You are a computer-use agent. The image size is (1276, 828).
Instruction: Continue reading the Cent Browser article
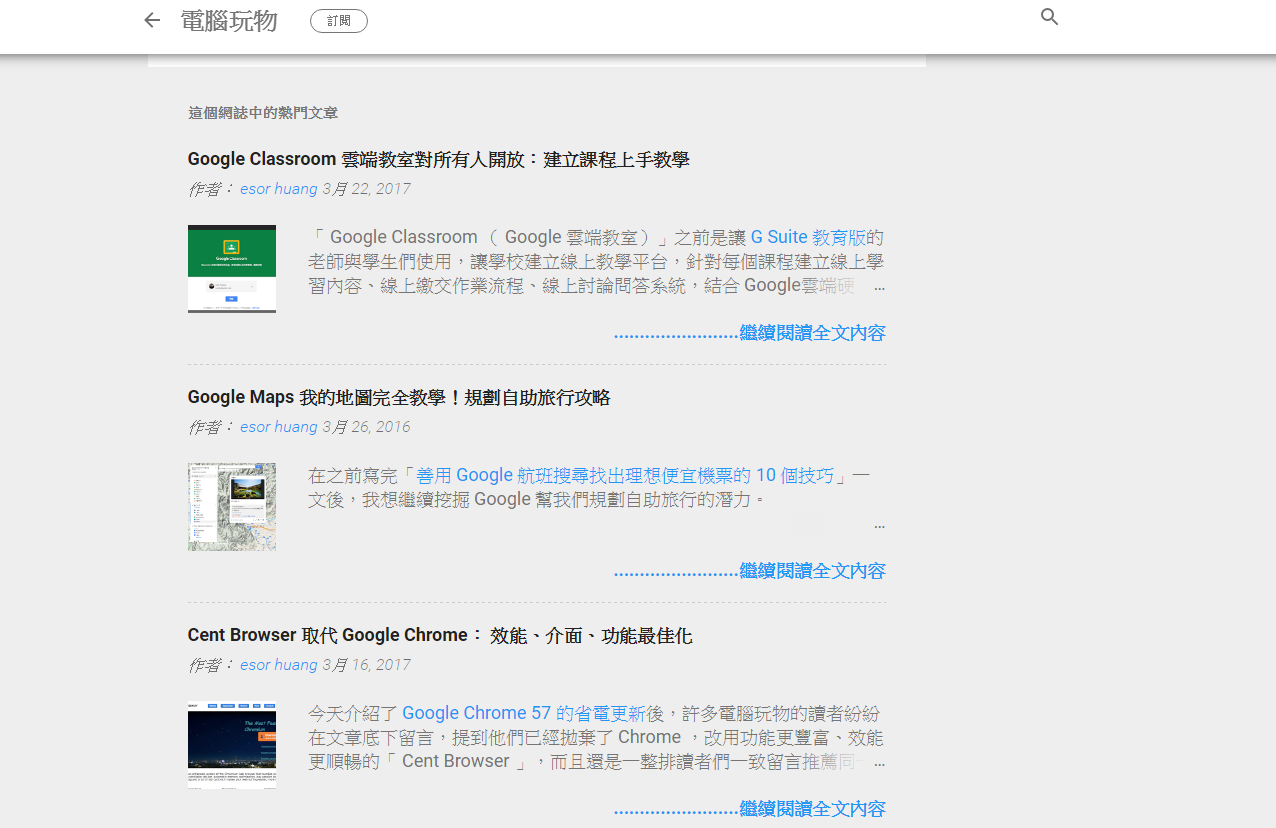(749, 809)
